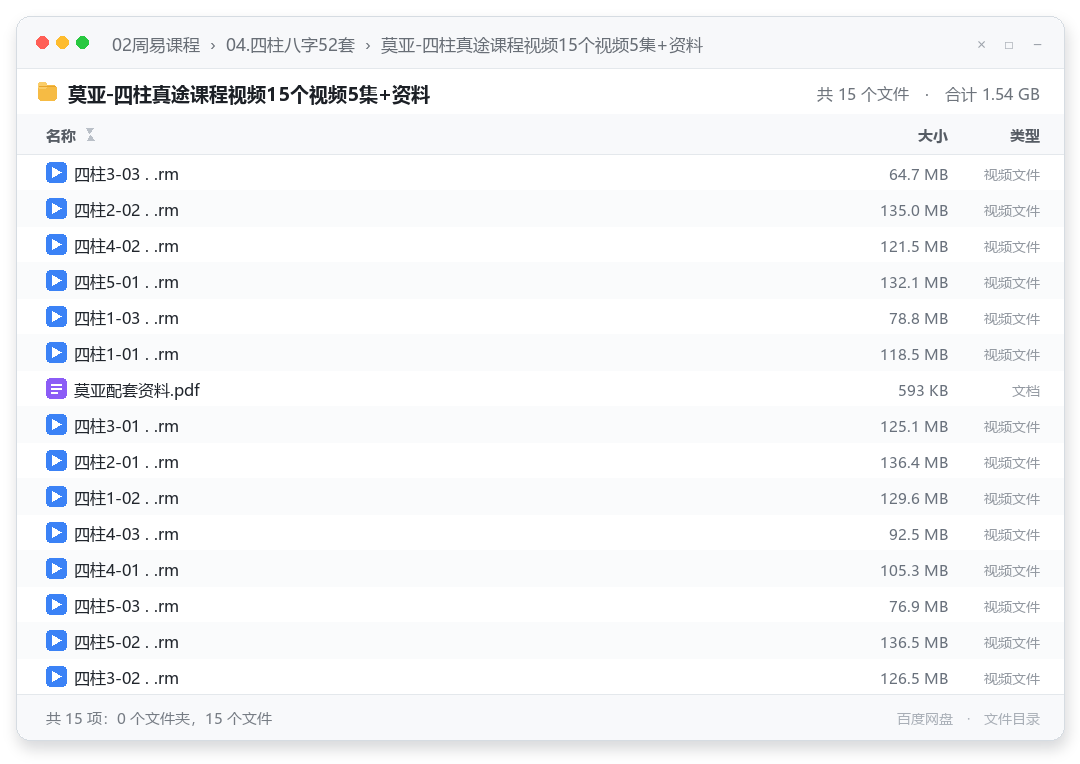1080x764 pixels.
Task: Click 文件目录 in the footer
Action: (1012, 719)
